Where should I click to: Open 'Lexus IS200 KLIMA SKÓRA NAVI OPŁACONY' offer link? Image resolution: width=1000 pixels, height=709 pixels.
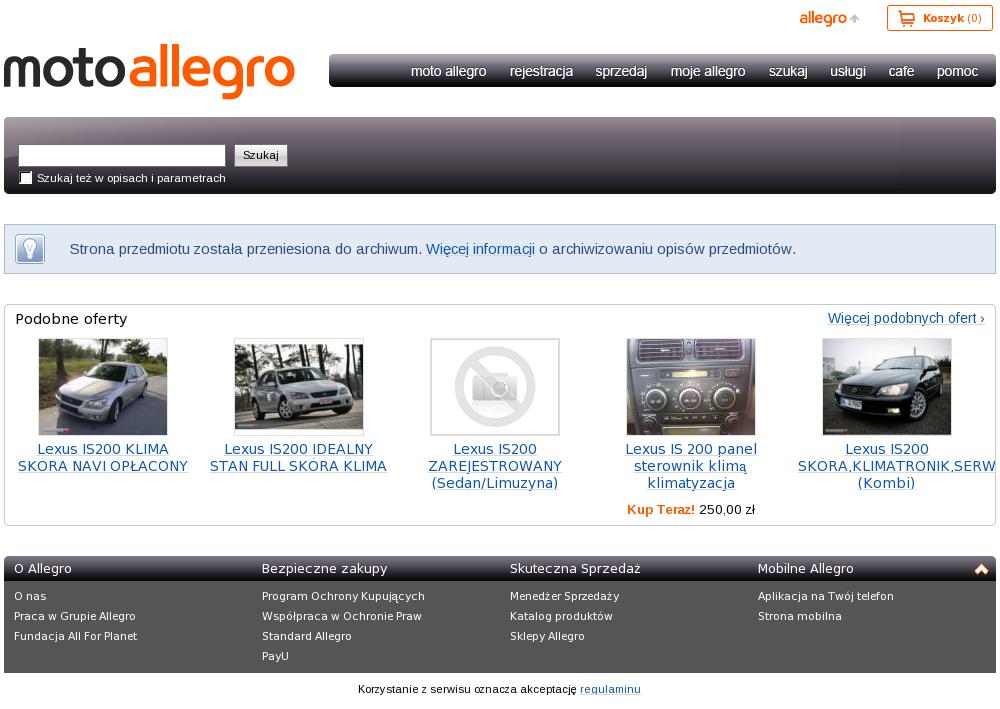[103, 458]
